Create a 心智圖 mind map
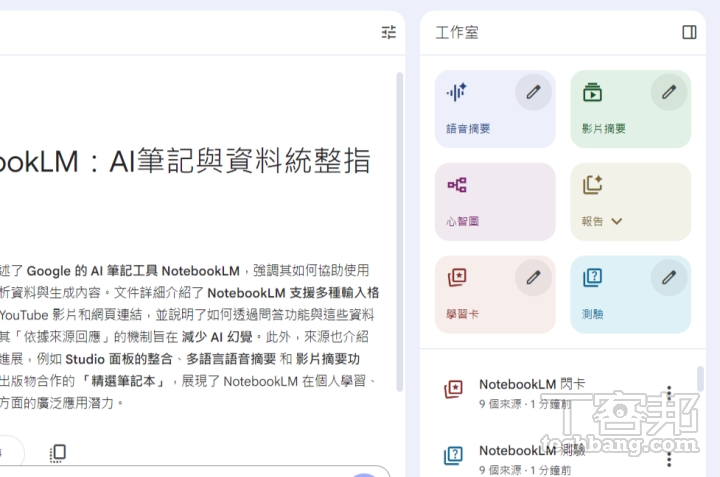The width and height of the screenshot is (720, 477). tap(495, 202)
